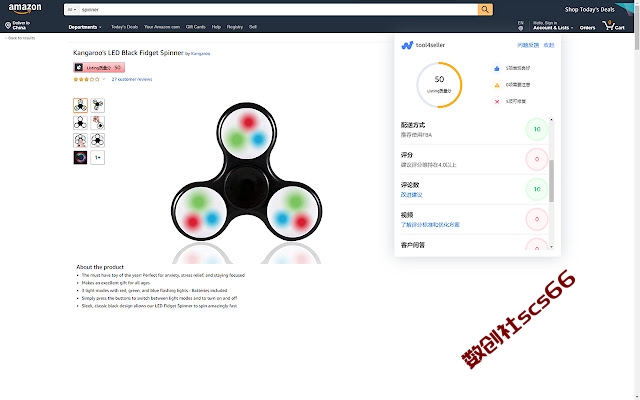640x400 pixels.
Task: Click the 收起 collapse link in panel
Action: coord(549,45)
